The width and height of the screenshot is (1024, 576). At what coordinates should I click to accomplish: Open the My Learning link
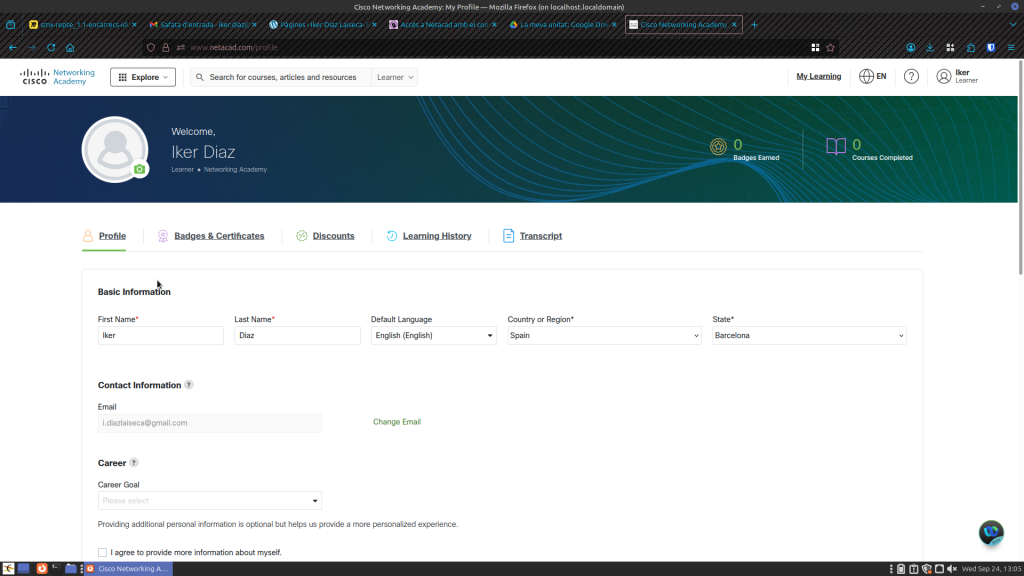818,77
